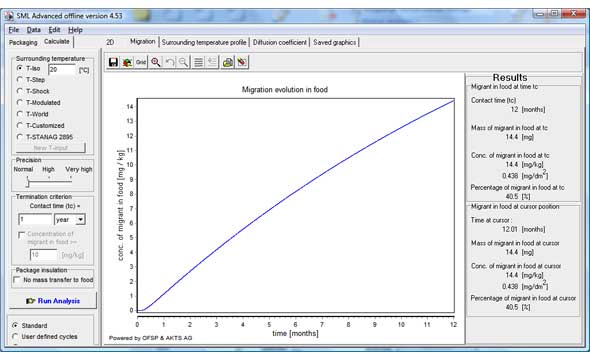Open the Data menu
The height and width of the screenshot is (360, 590).
point(33,30)
